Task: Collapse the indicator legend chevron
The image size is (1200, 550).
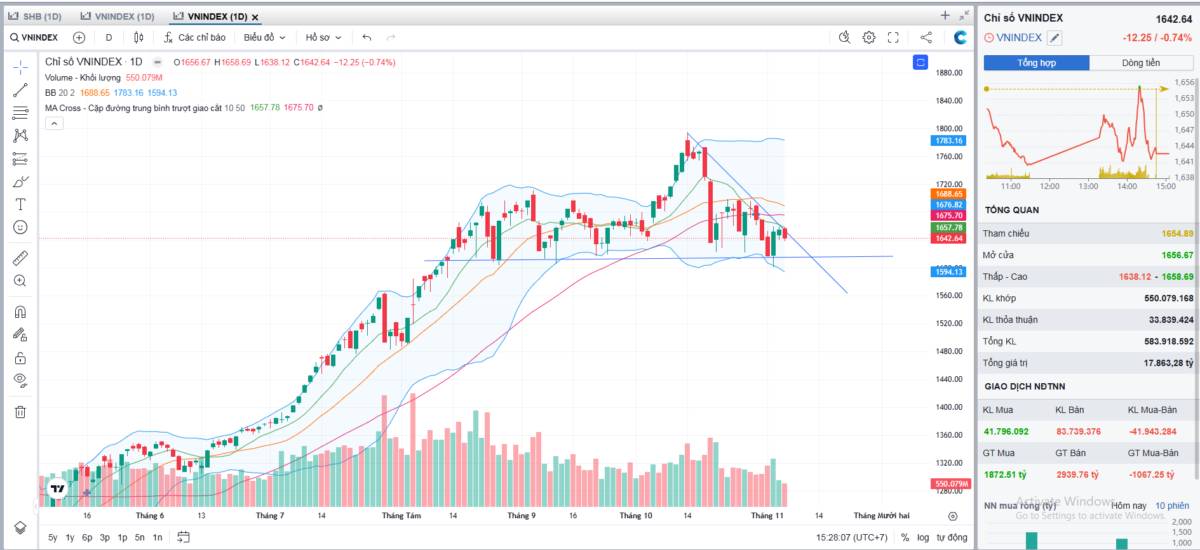Action: [x=53, y=123]
